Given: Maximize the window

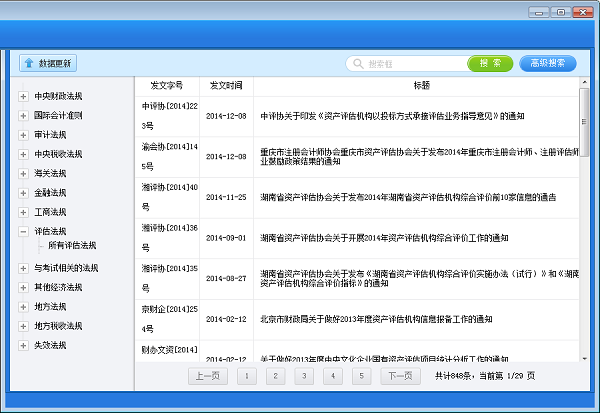Looking at the screenshot, I should click(561, 13).
